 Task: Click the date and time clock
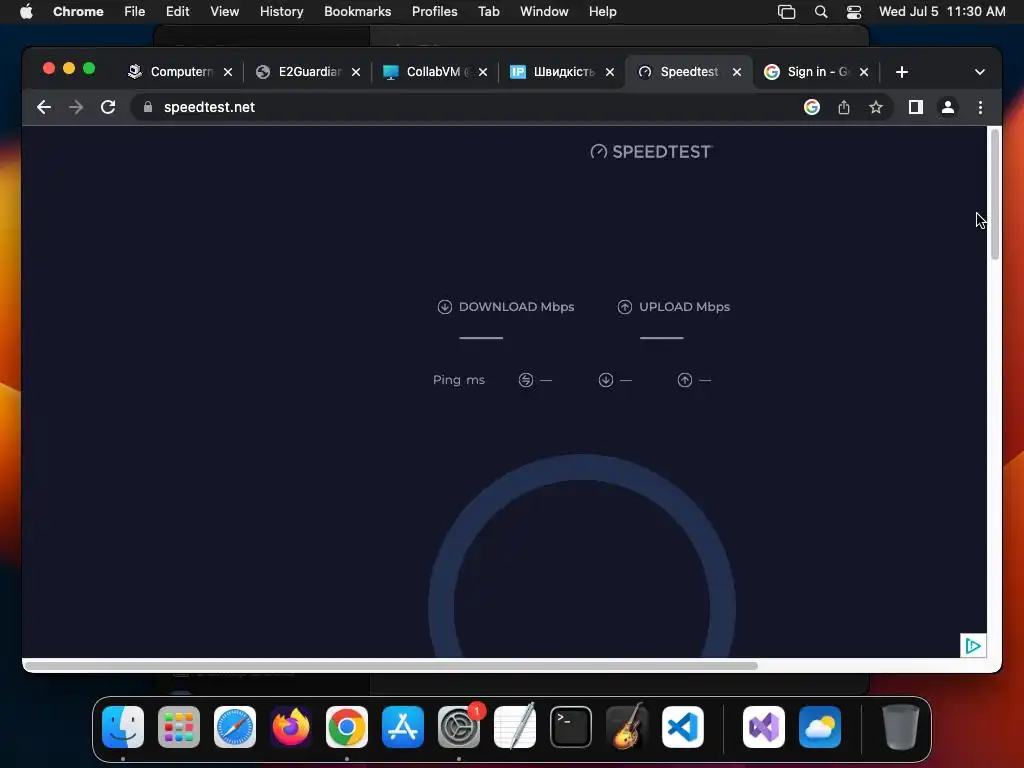pos(942,12)
